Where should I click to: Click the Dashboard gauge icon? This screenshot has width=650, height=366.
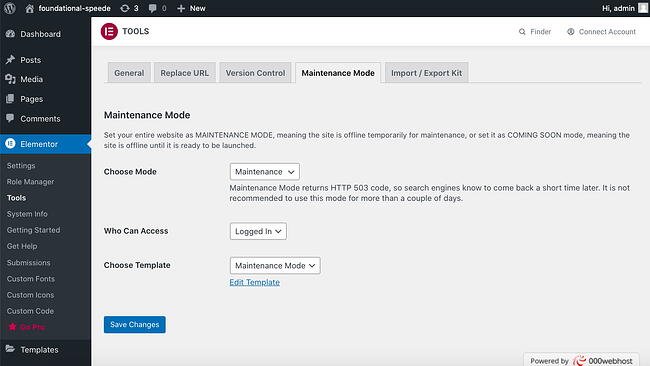[x=10, y=34]
